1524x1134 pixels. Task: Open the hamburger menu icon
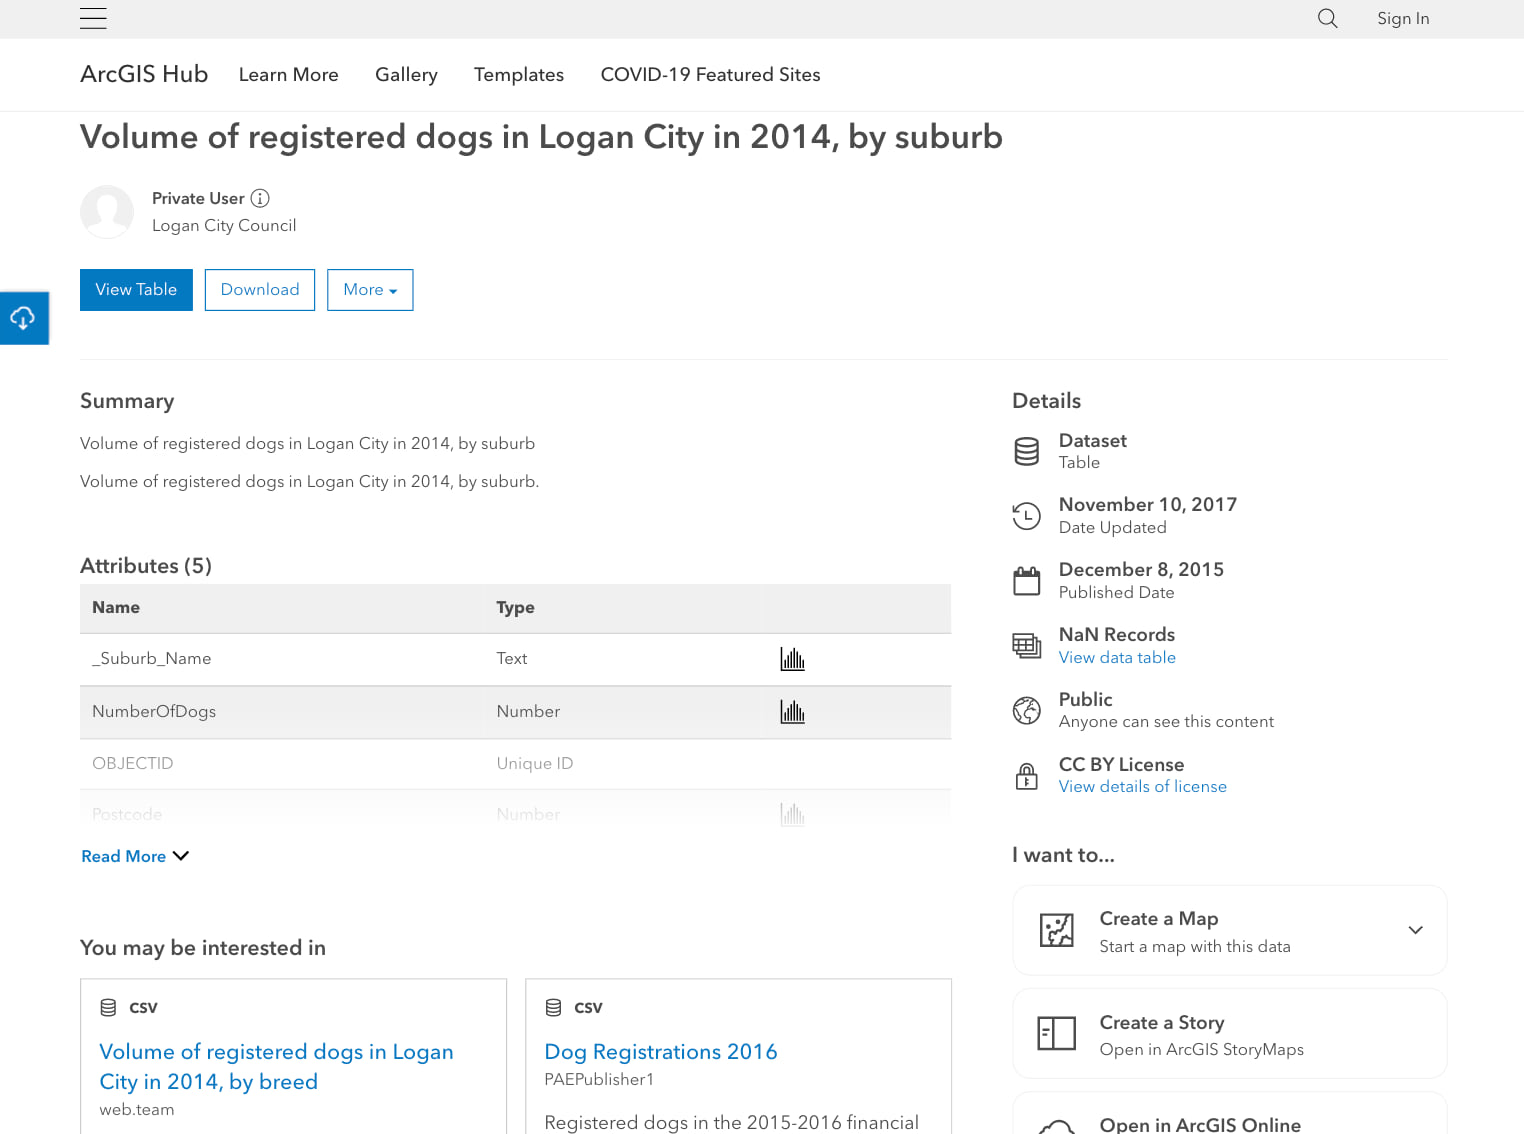pos(93,18)
